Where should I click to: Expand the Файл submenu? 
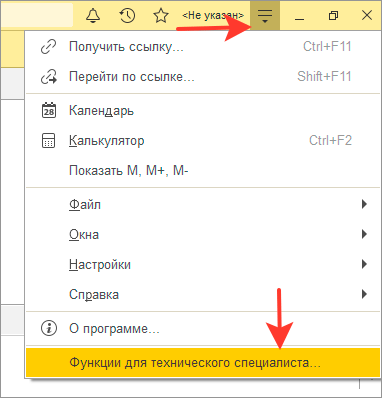[x=203, y=204]
